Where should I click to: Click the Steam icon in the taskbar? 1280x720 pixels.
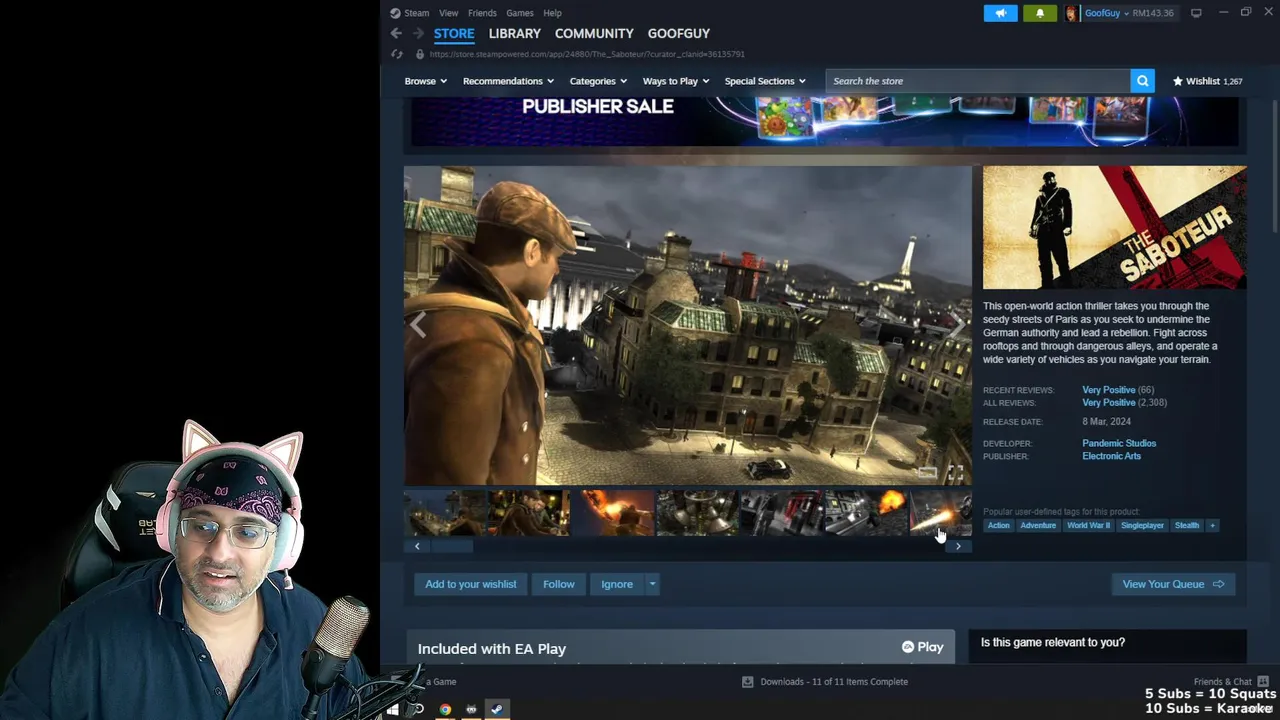[496, 709]
